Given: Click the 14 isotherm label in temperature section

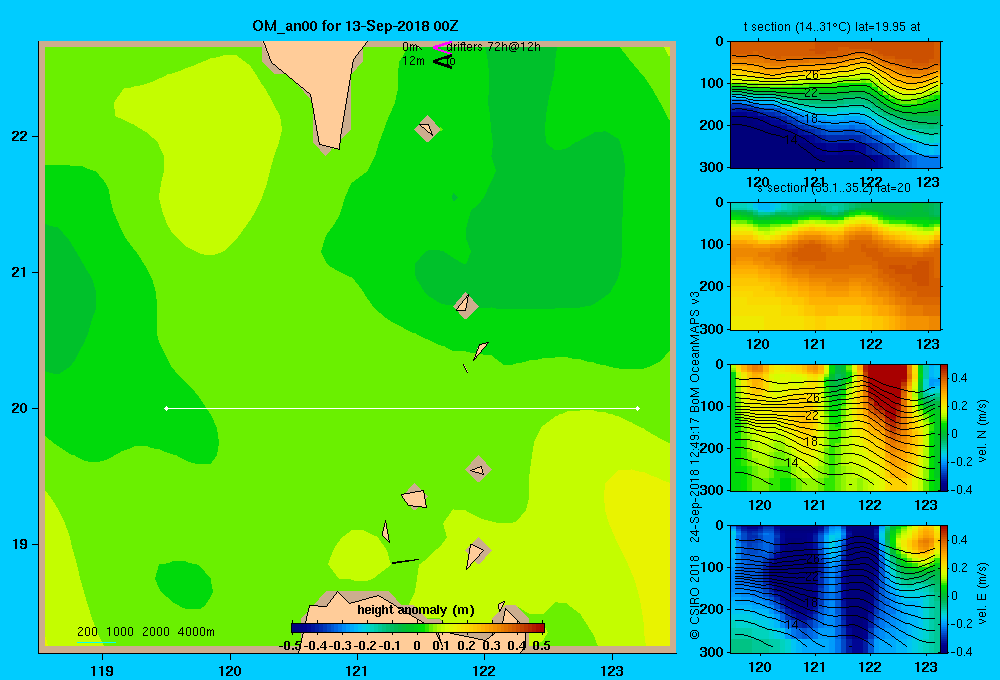Looking at the screenshot, I should tap(791, 138).
